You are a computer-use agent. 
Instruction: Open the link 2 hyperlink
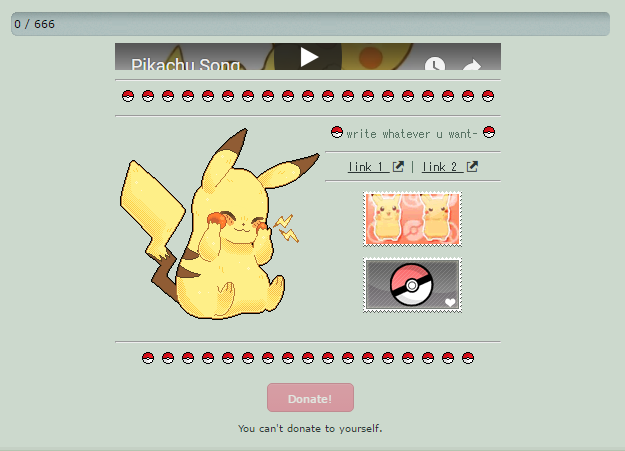click(x=442, y=167)
